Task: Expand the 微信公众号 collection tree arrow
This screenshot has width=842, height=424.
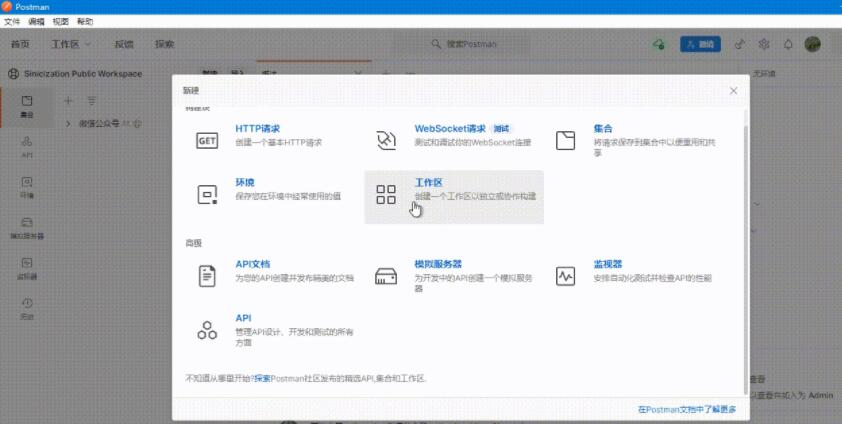Action: click(68, 123)
